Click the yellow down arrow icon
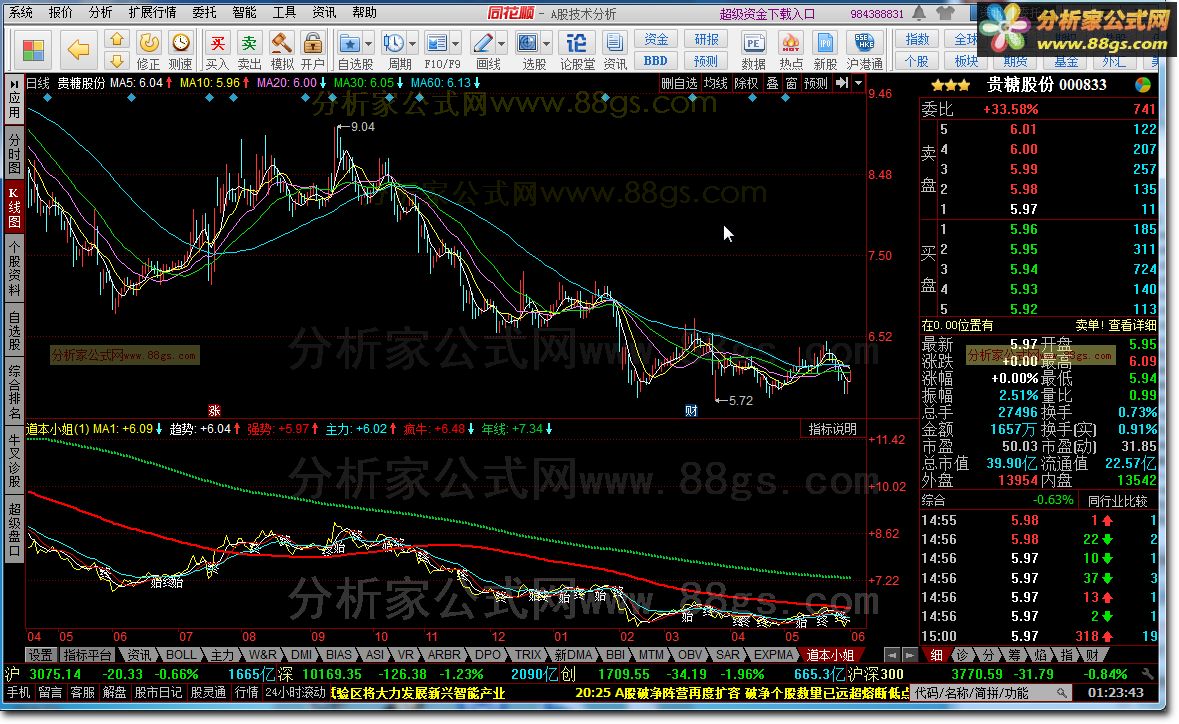1179x724 pixels. [x=117, y=61]
